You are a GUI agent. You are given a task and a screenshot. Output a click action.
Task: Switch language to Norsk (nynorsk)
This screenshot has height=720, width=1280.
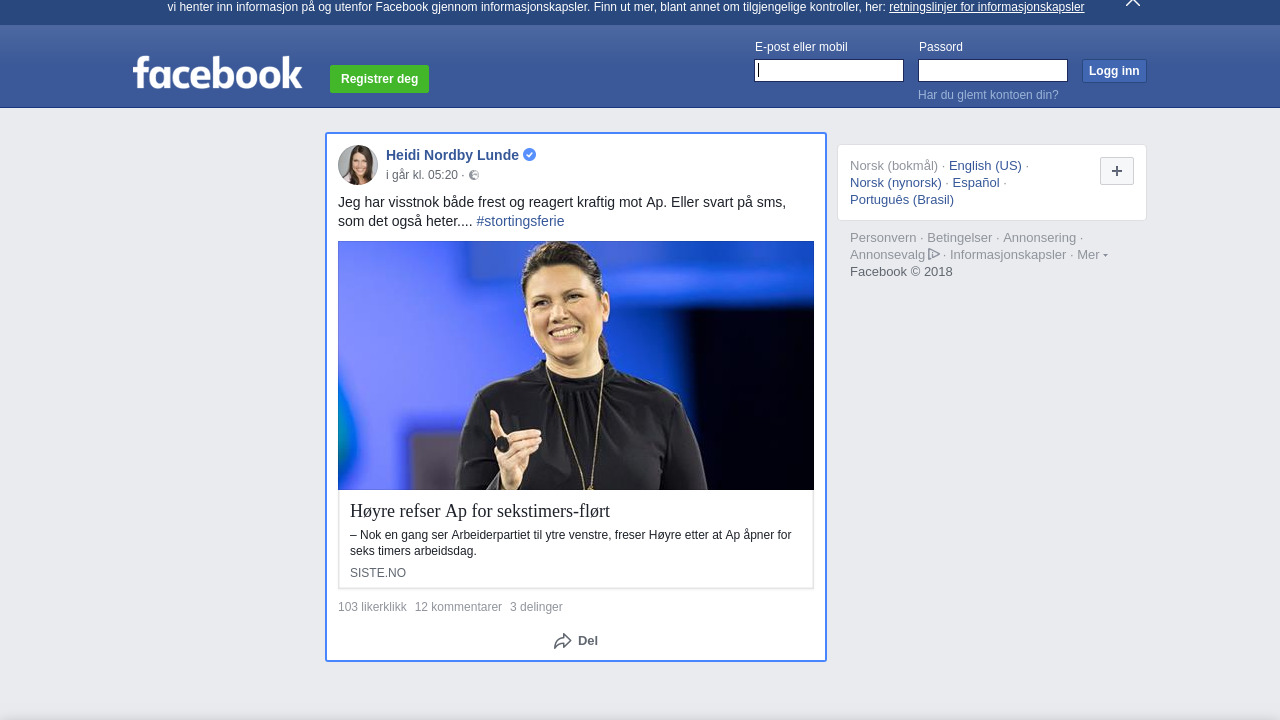[x=896, y=183]
